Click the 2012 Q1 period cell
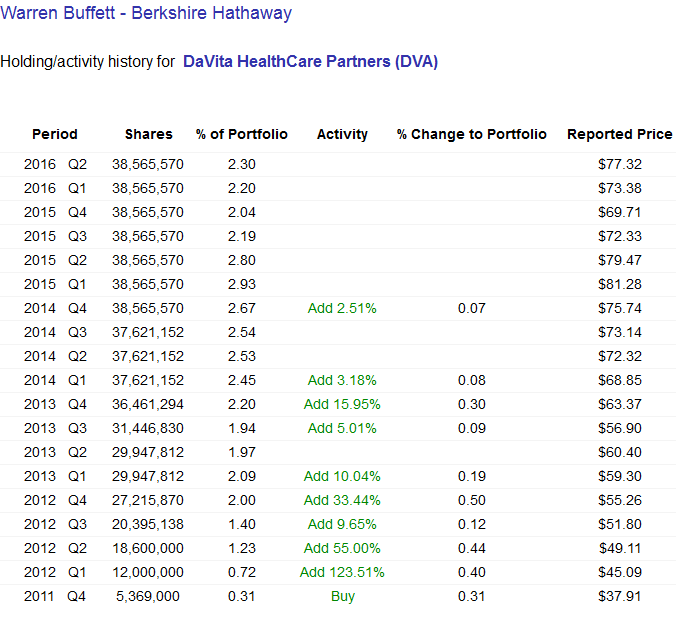 click(x=55, y=572)
